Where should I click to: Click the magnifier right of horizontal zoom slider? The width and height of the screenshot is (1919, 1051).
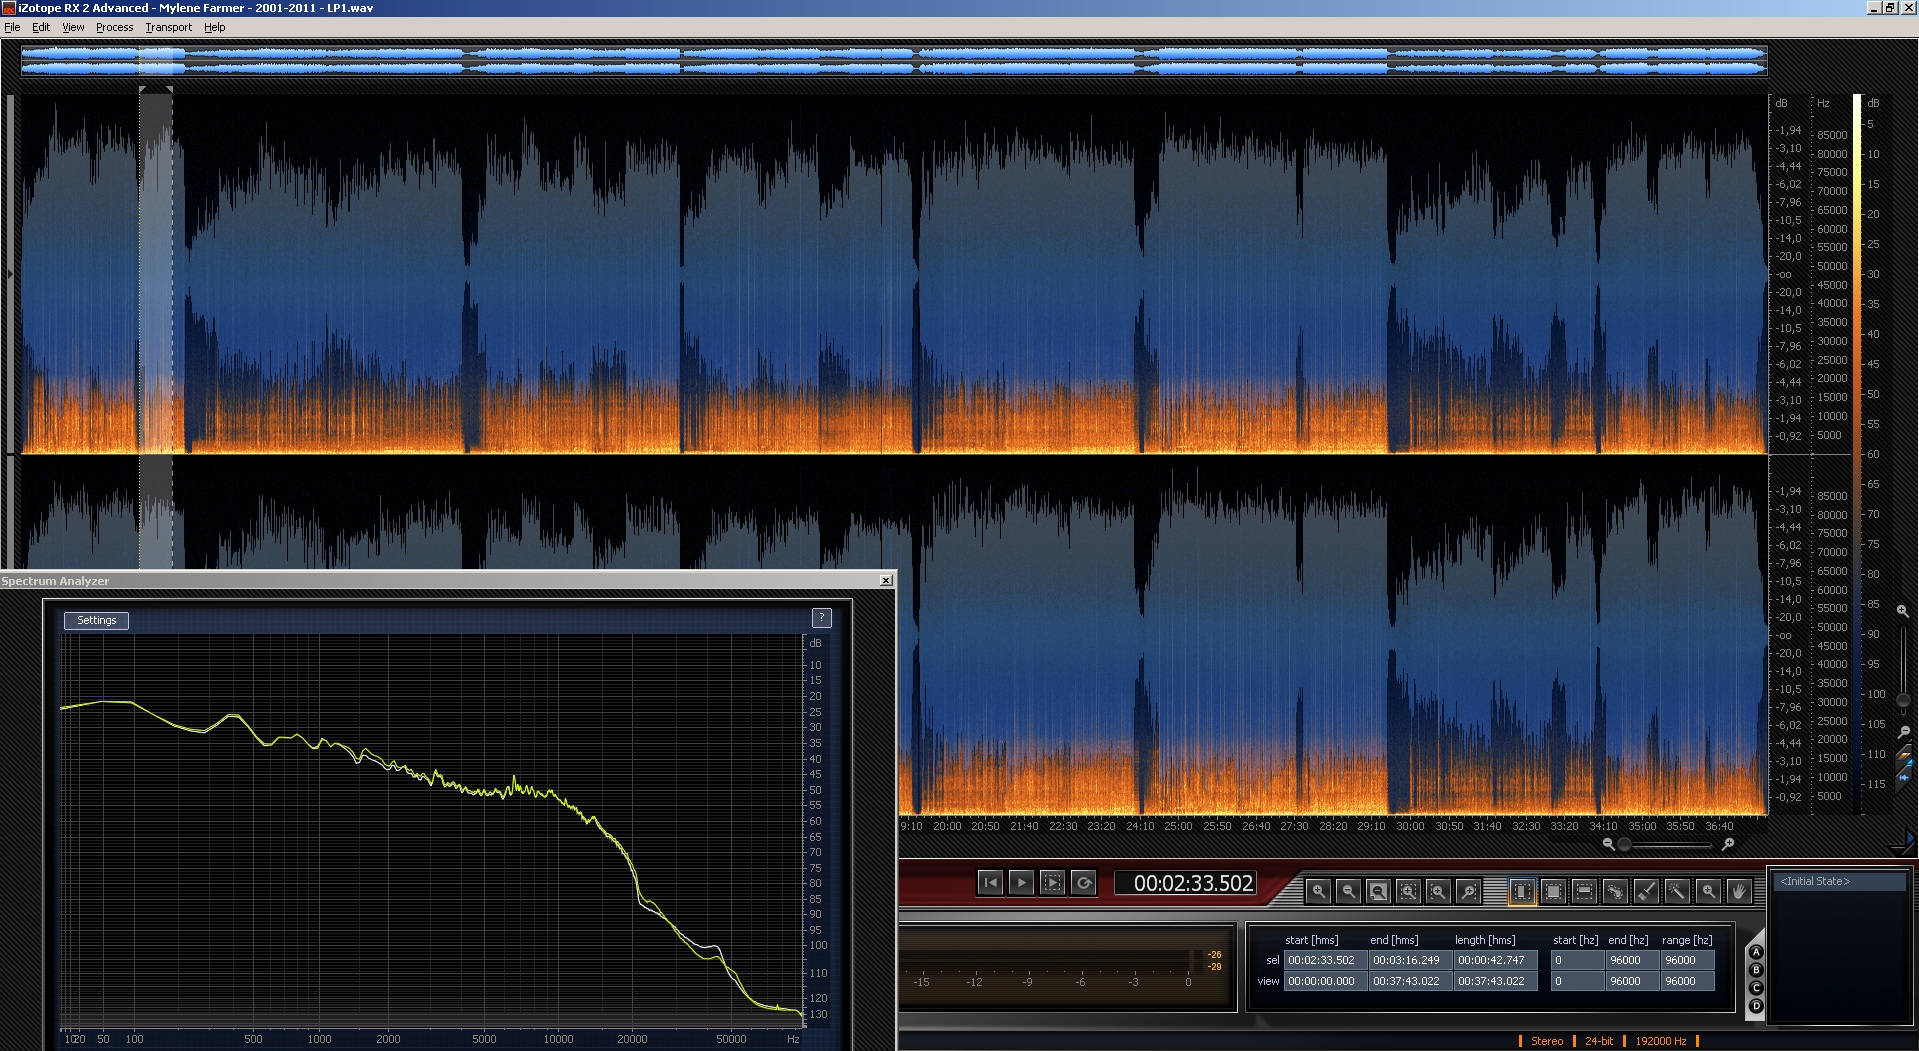[1727, 844]
